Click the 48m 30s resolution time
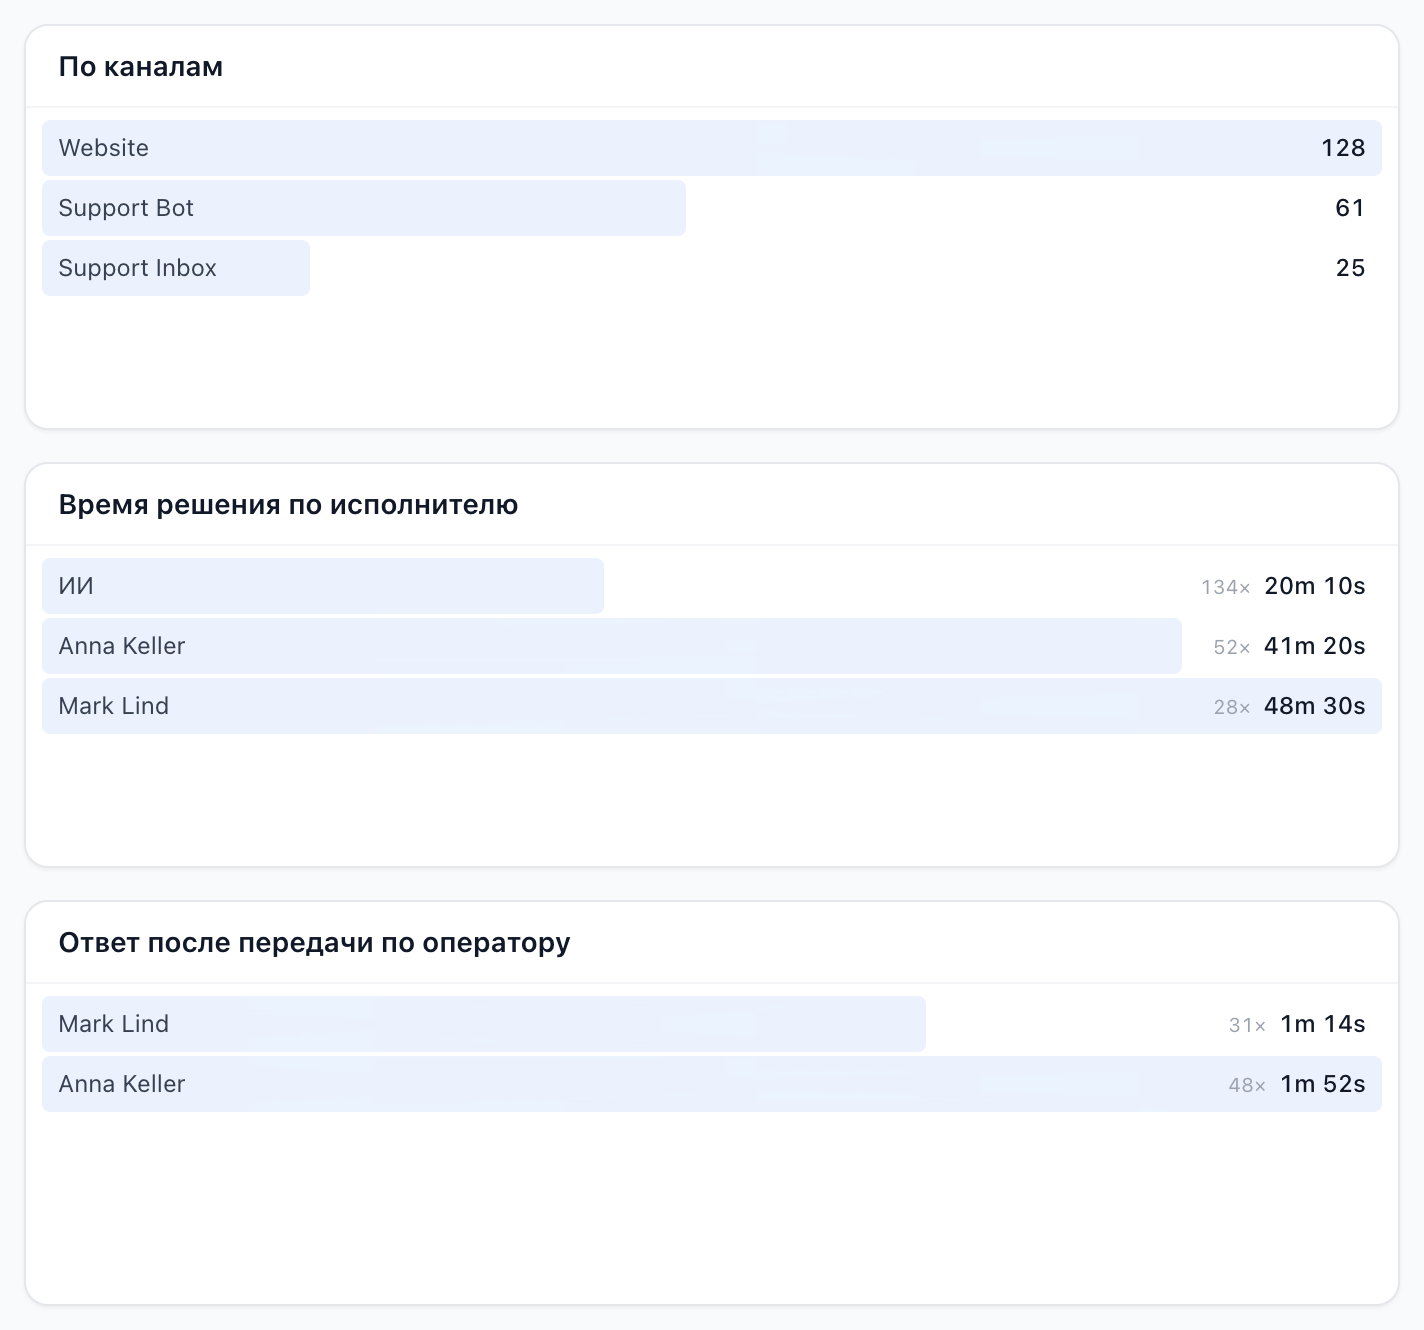The width and height of the screenshot is (1424, 1330). click(x=1314, y=706)
